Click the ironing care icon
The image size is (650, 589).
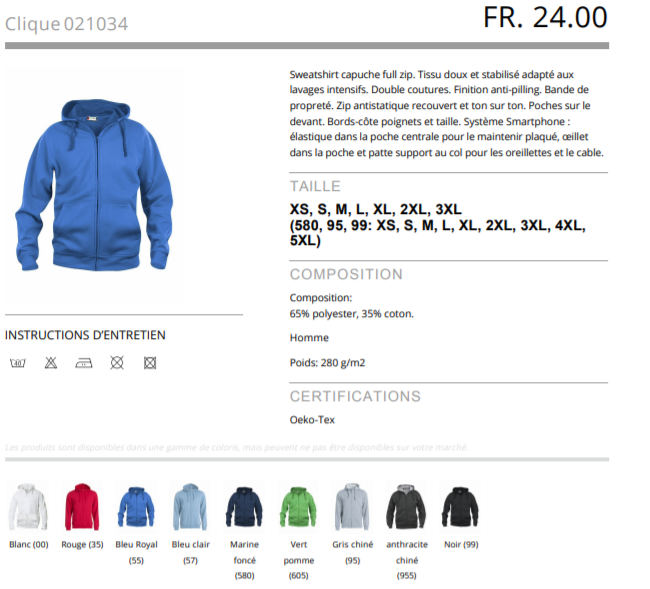point(84,363)
